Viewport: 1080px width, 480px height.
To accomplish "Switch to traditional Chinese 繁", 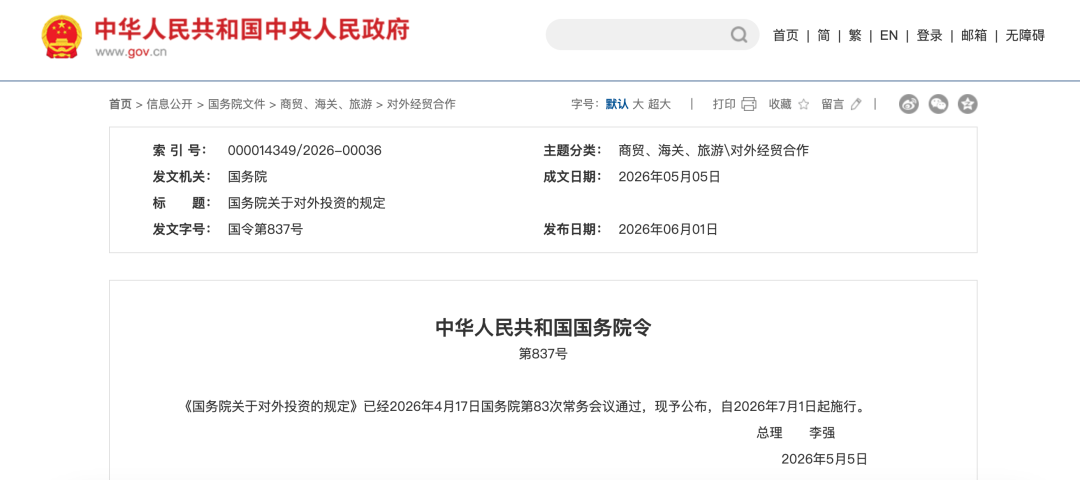I will point(855,36).
